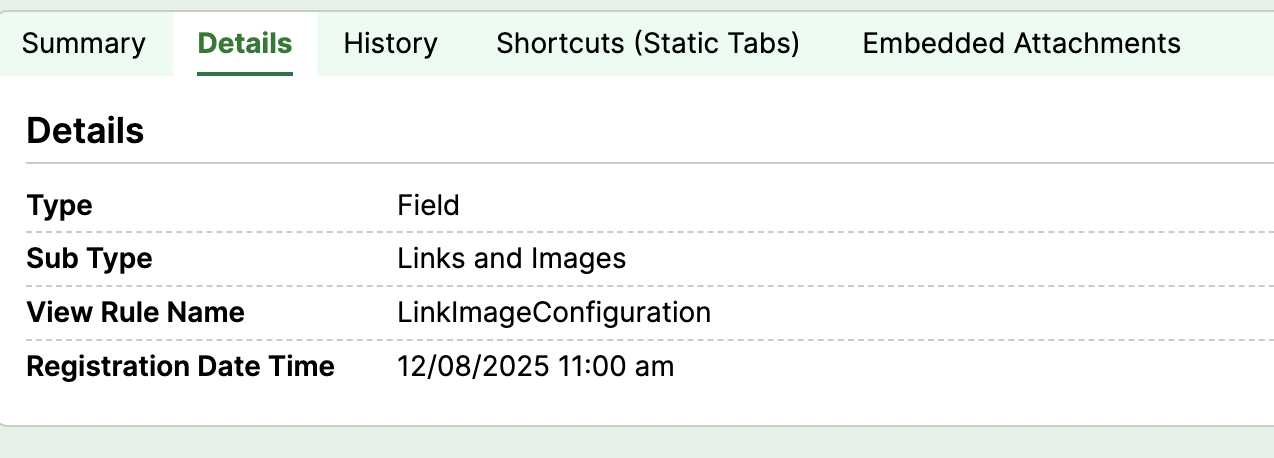Click green underline beneath active Details tab
Image resolution: width=1274 pixels, height=458 pixels.
[x=245, y=73]
